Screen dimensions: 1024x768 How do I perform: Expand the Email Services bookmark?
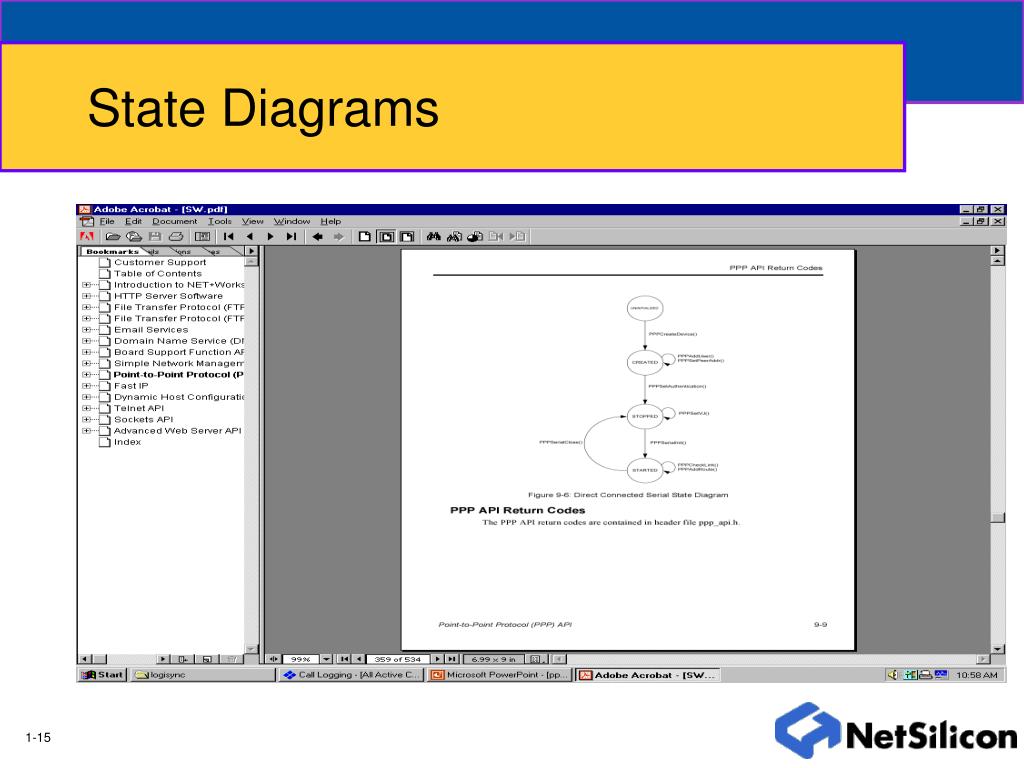click(x=86, y=330)
